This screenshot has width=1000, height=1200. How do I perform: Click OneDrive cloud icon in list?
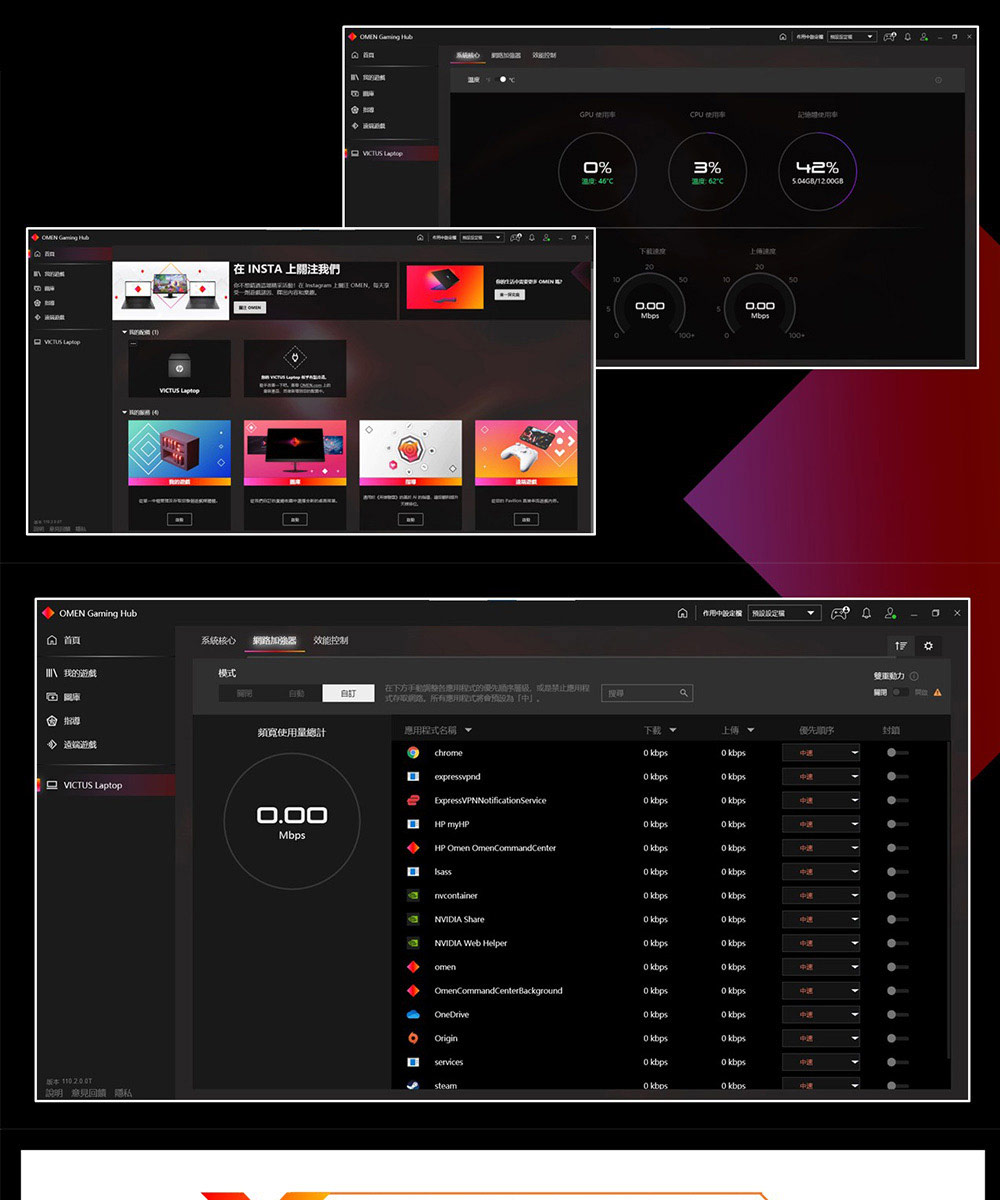413,1014
